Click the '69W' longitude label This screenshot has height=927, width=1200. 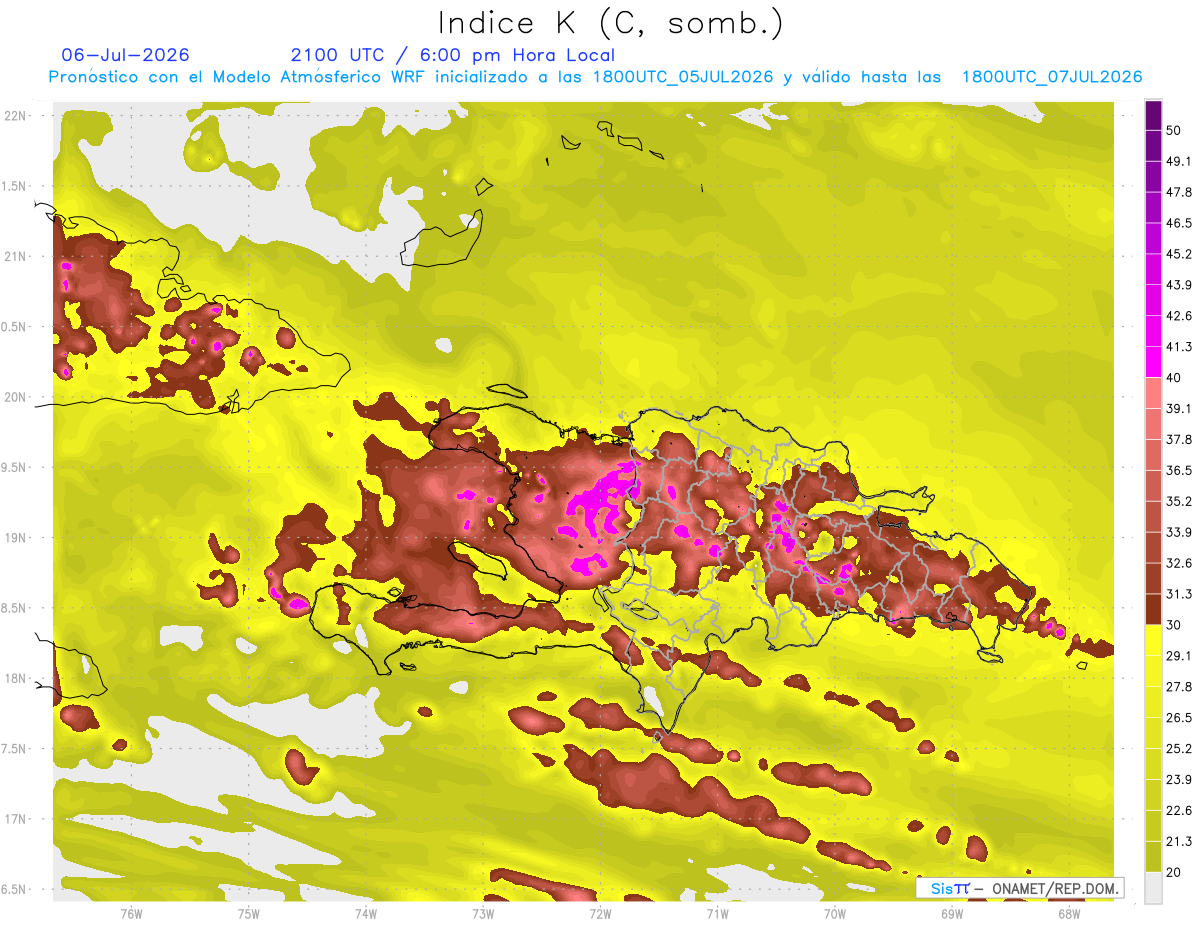[x=952, y=912]
